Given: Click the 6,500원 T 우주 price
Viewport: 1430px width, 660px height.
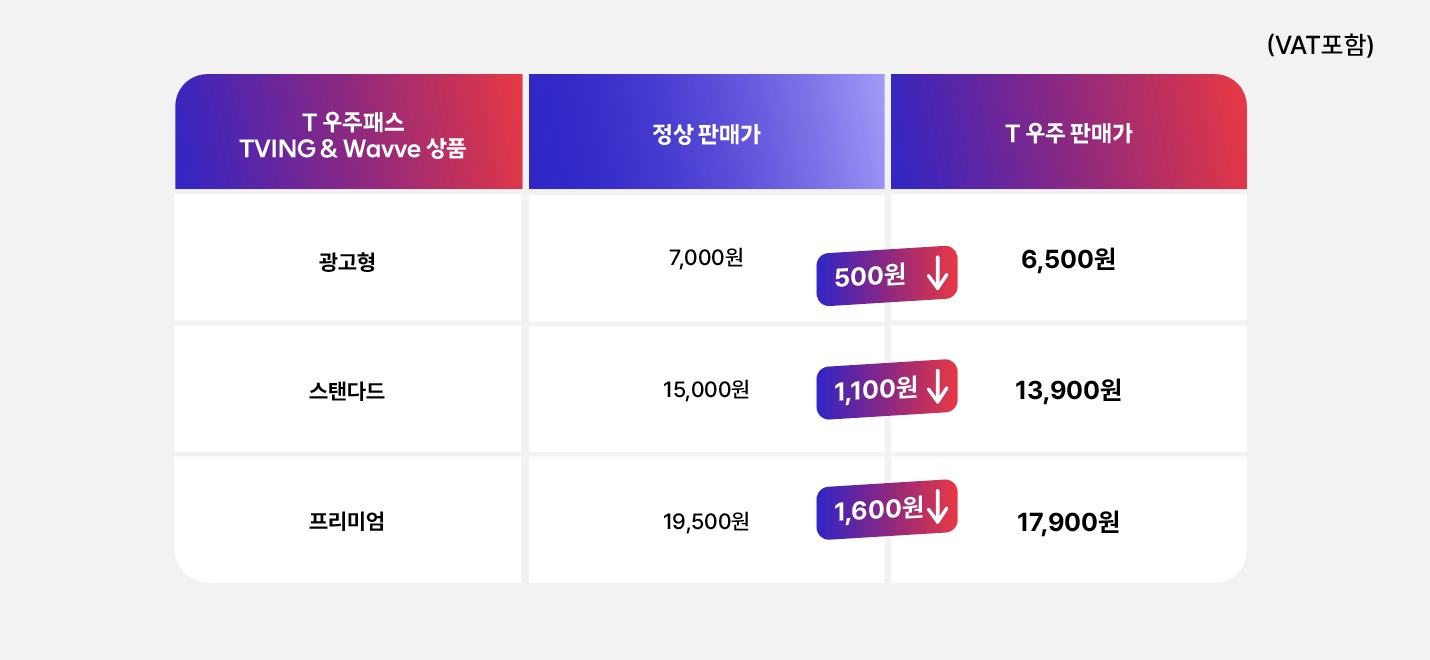Looking at the screenshot, I should [1068, 260].
